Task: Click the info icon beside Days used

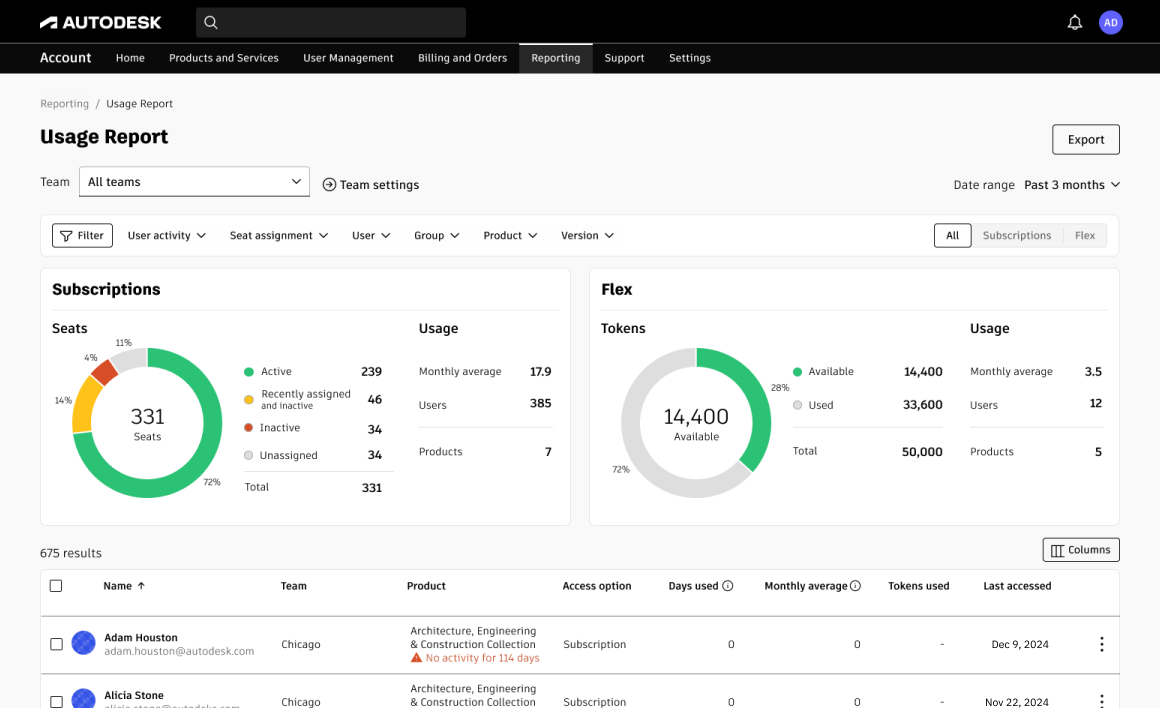Action: point(728,586)
